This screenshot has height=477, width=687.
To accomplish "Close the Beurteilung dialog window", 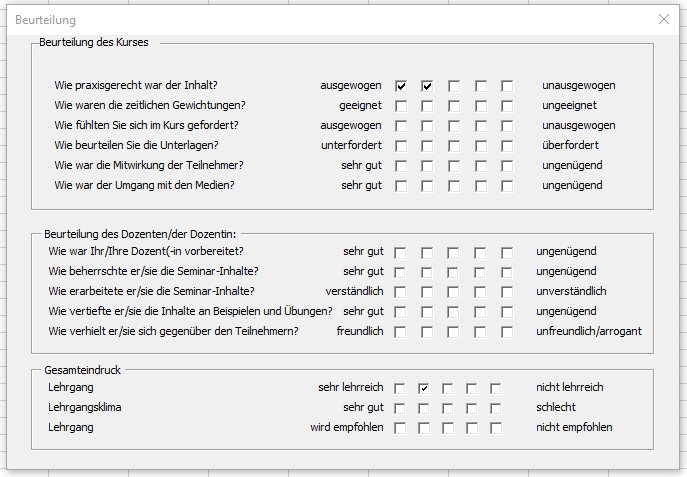I will (x=664, y=19).
